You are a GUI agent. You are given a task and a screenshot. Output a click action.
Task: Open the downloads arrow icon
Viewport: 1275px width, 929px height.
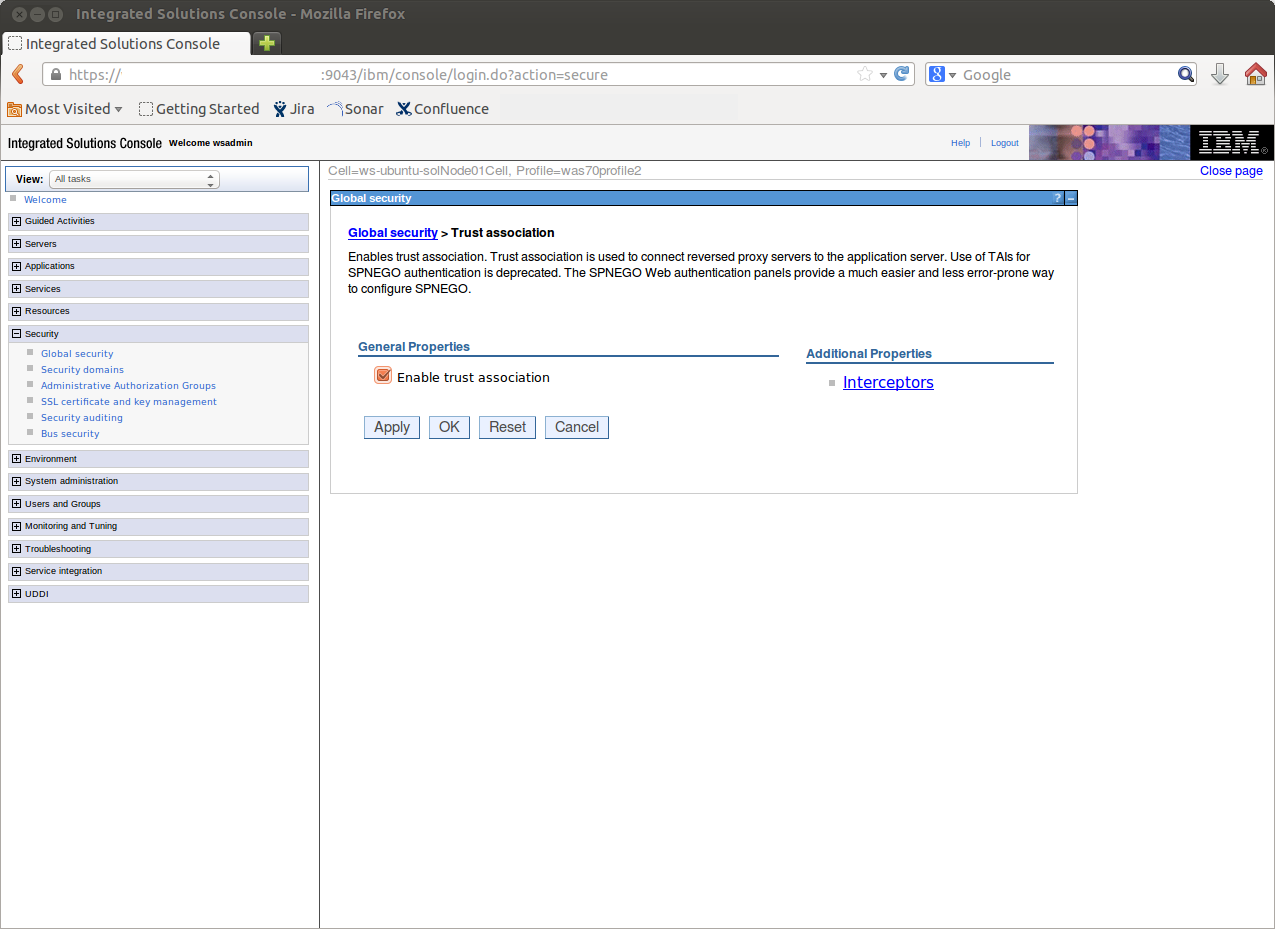click(x=1220, y=74)
